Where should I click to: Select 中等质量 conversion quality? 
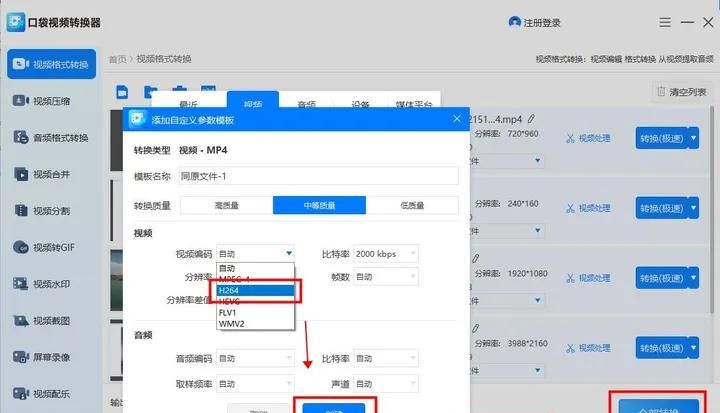[x=320, y=205]
